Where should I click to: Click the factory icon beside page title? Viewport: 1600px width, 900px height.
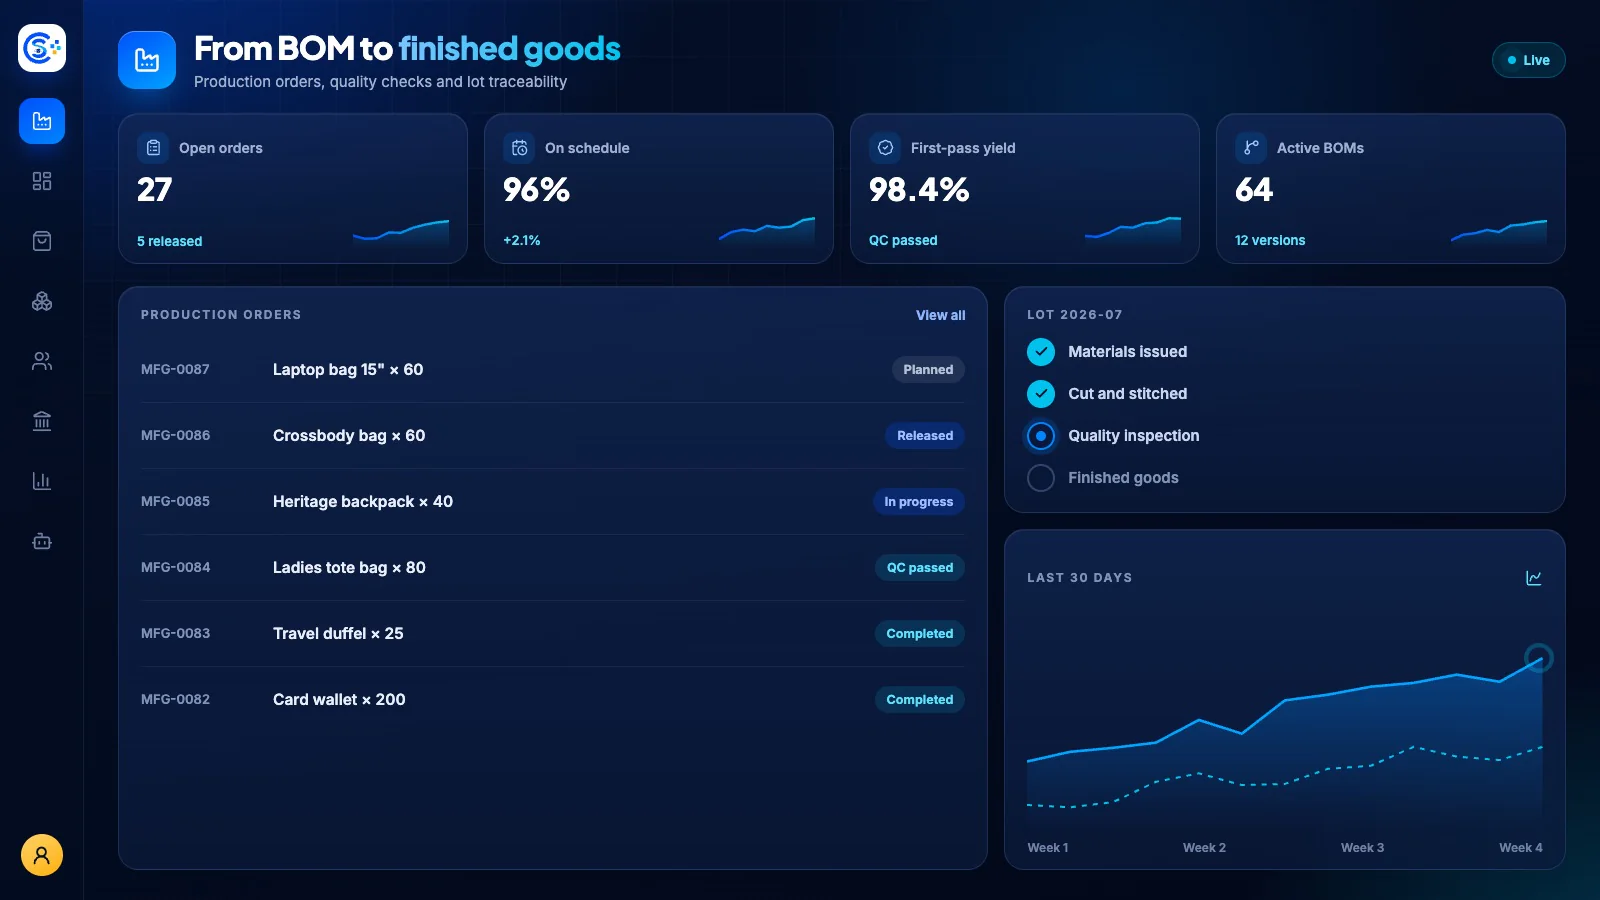click(147, 60)
